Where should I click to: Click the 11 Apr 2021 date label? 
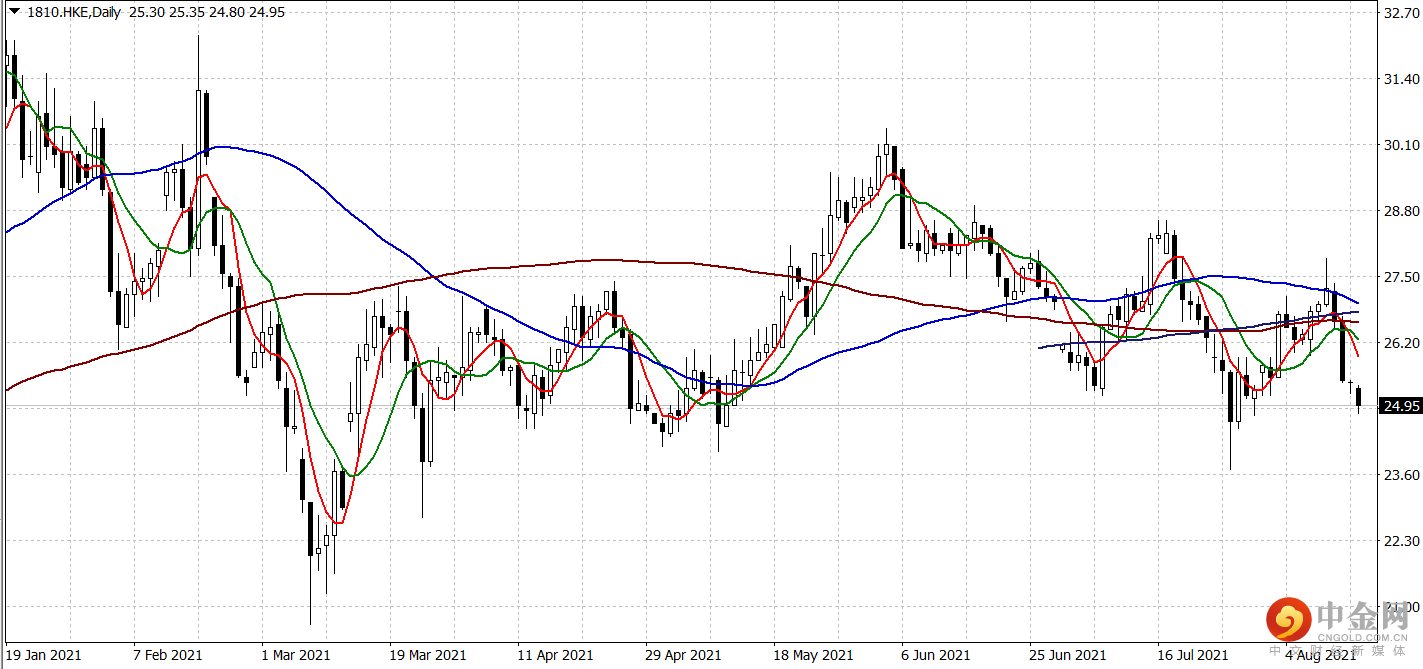point(555,655)
